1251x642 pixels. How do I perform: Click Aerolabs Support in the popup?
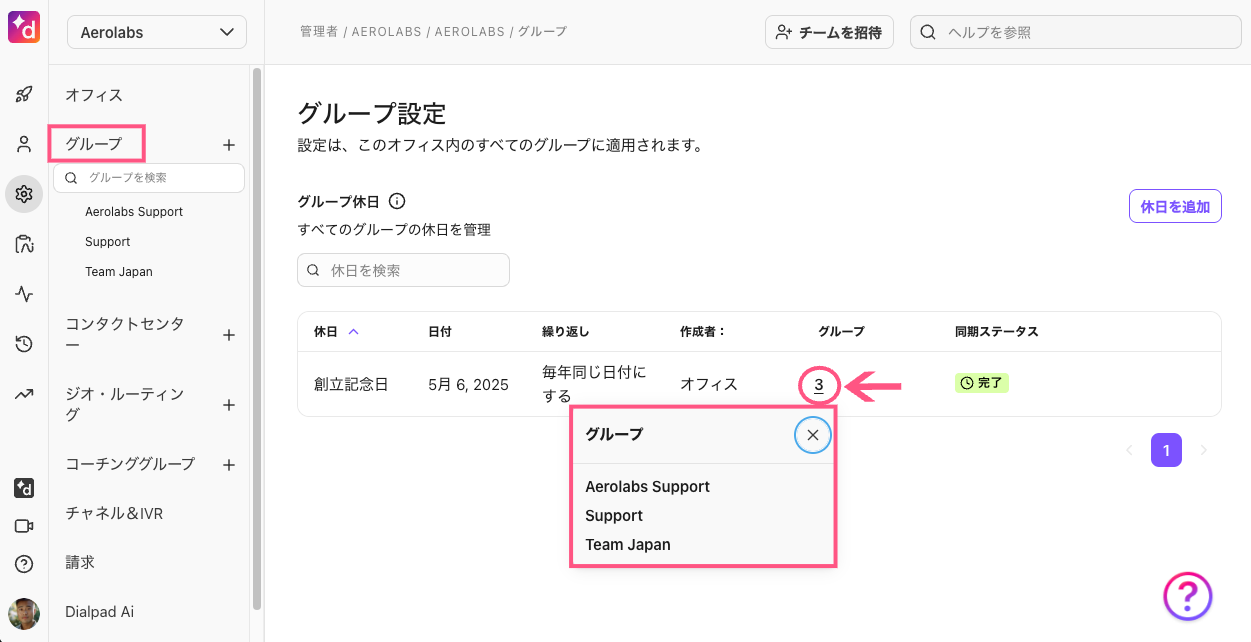coord(647,487)
